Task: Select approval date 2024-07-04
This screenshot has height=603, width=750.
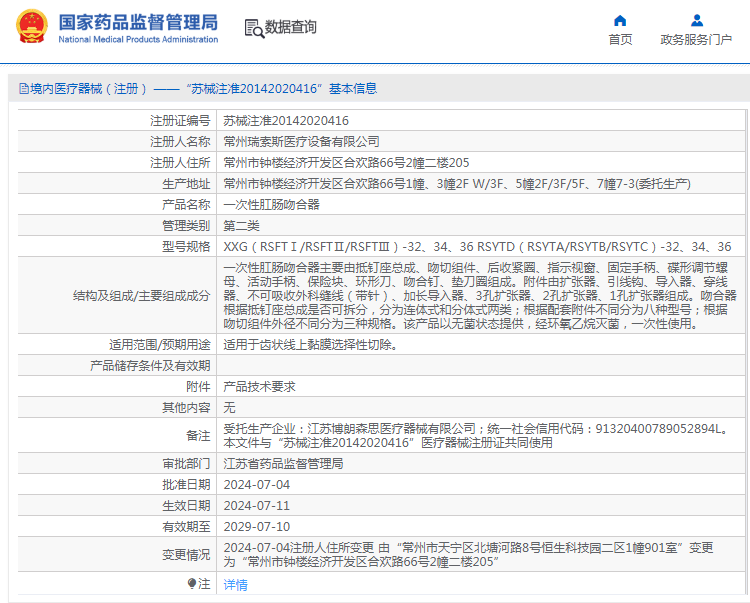Action: (x=256, y=485)
